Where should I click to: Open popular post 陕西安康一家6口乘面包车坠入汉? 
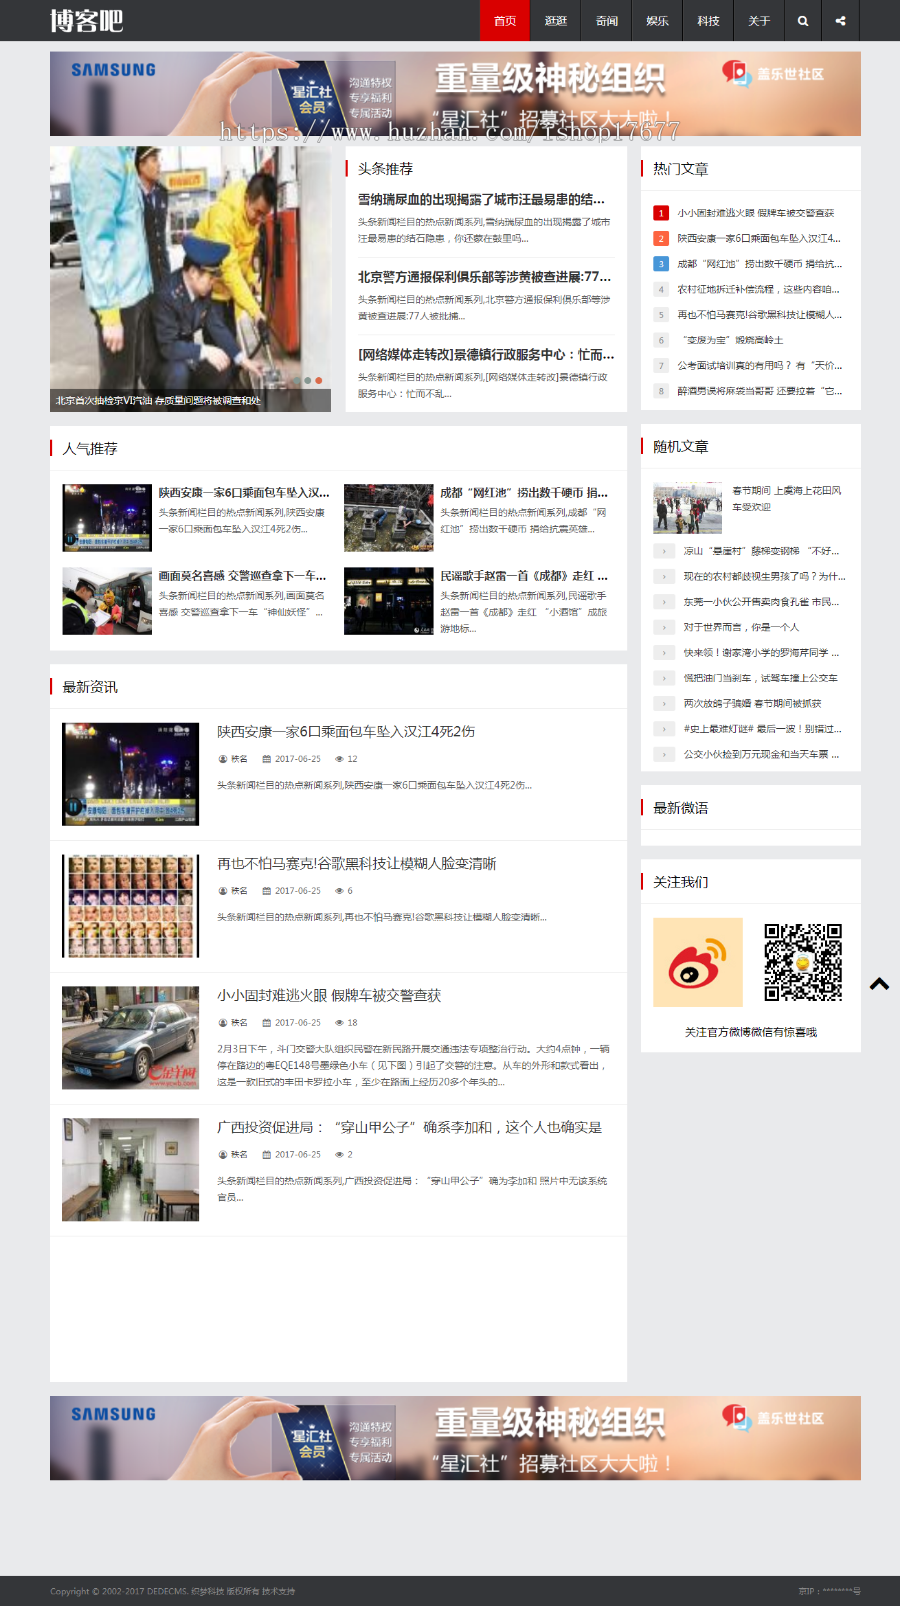tap(244, 493)
